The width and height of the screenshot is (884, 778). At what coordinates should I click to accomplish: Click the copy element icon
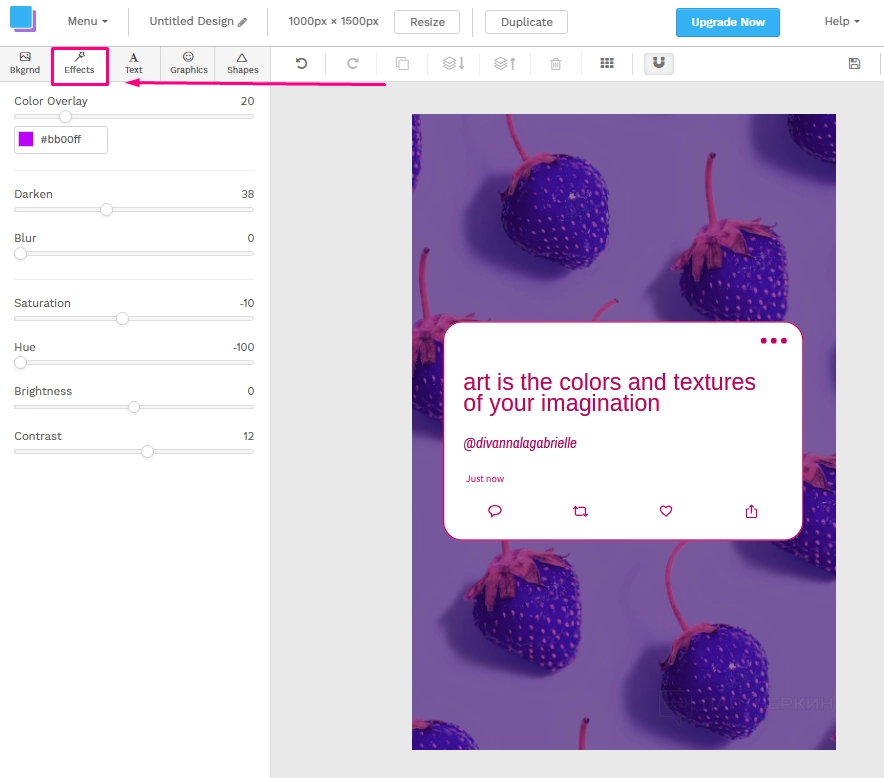point(402,64)
